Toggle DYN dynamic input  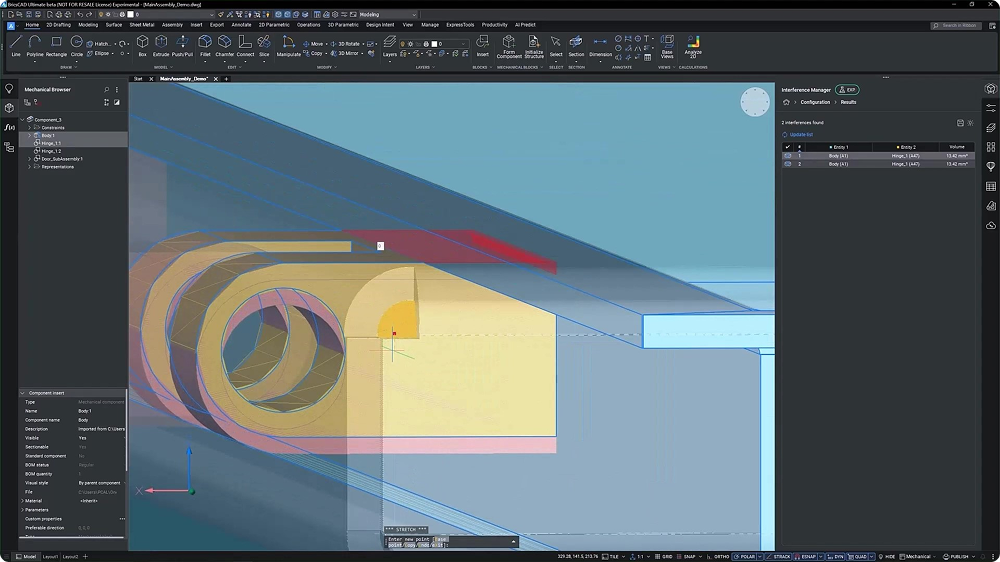tap(835, 556)
